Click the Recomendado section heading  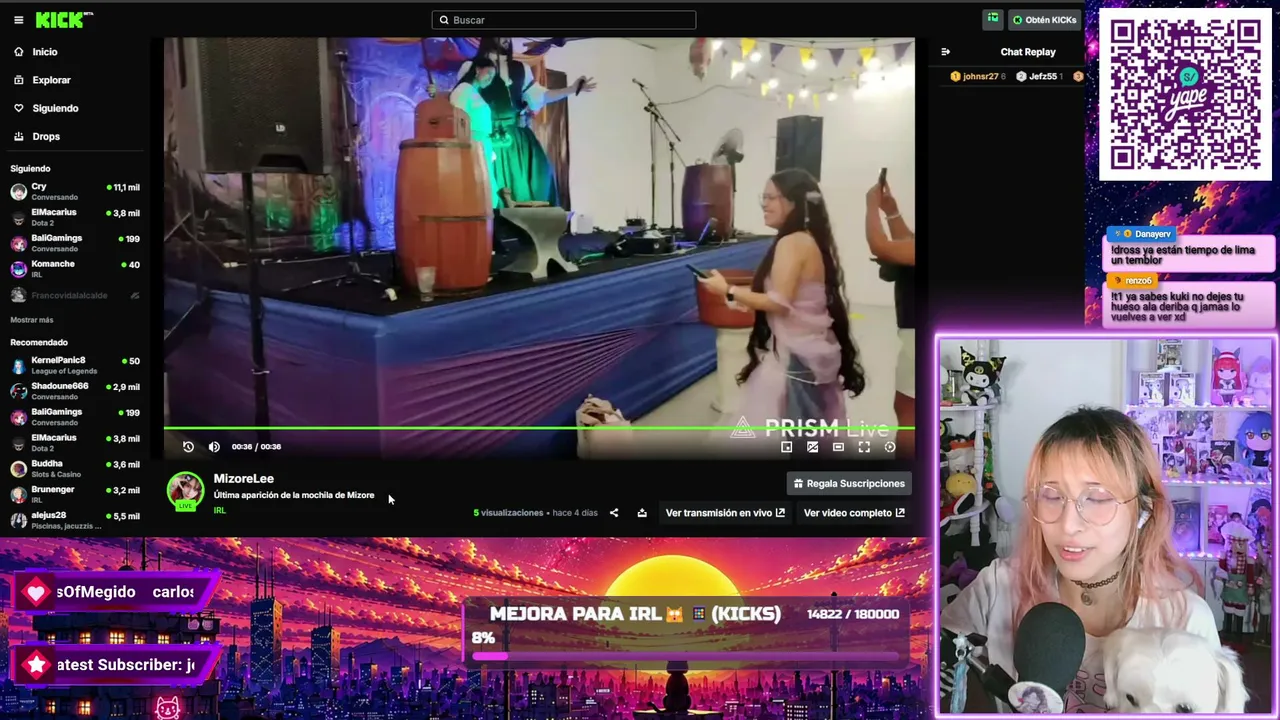(x=39, y=343)
